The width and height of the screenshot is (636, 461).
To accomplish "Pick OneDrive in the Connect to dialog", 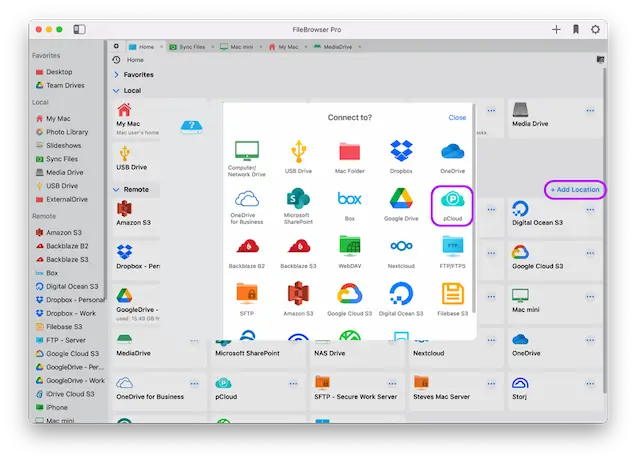I will [452, 157].
